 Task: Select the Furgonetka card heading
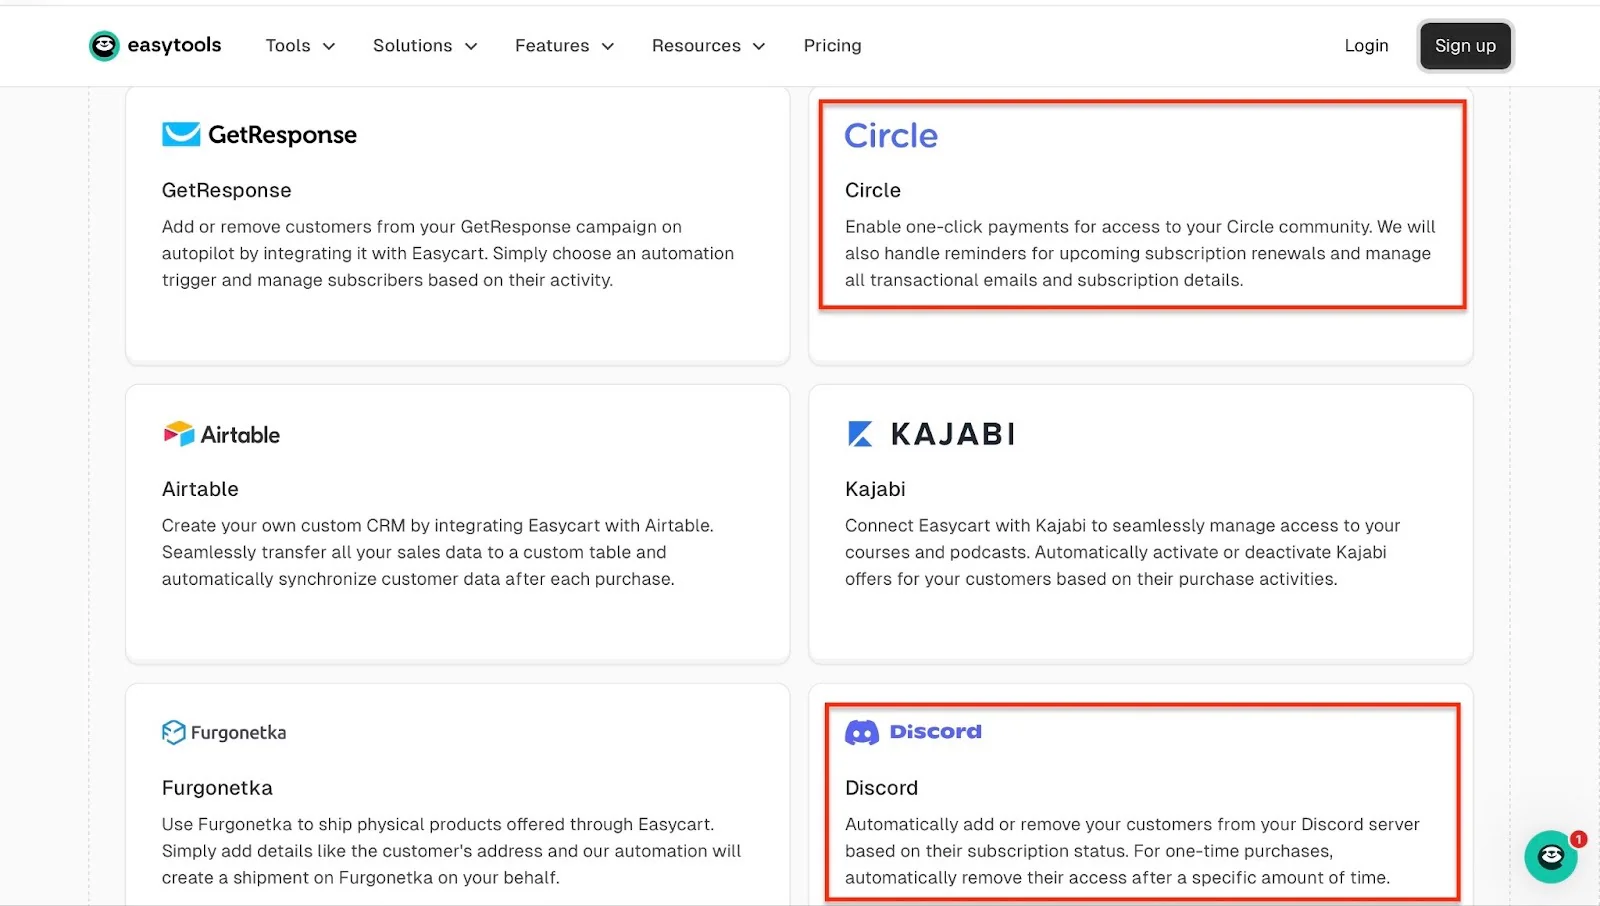click(x=217, y=788)
